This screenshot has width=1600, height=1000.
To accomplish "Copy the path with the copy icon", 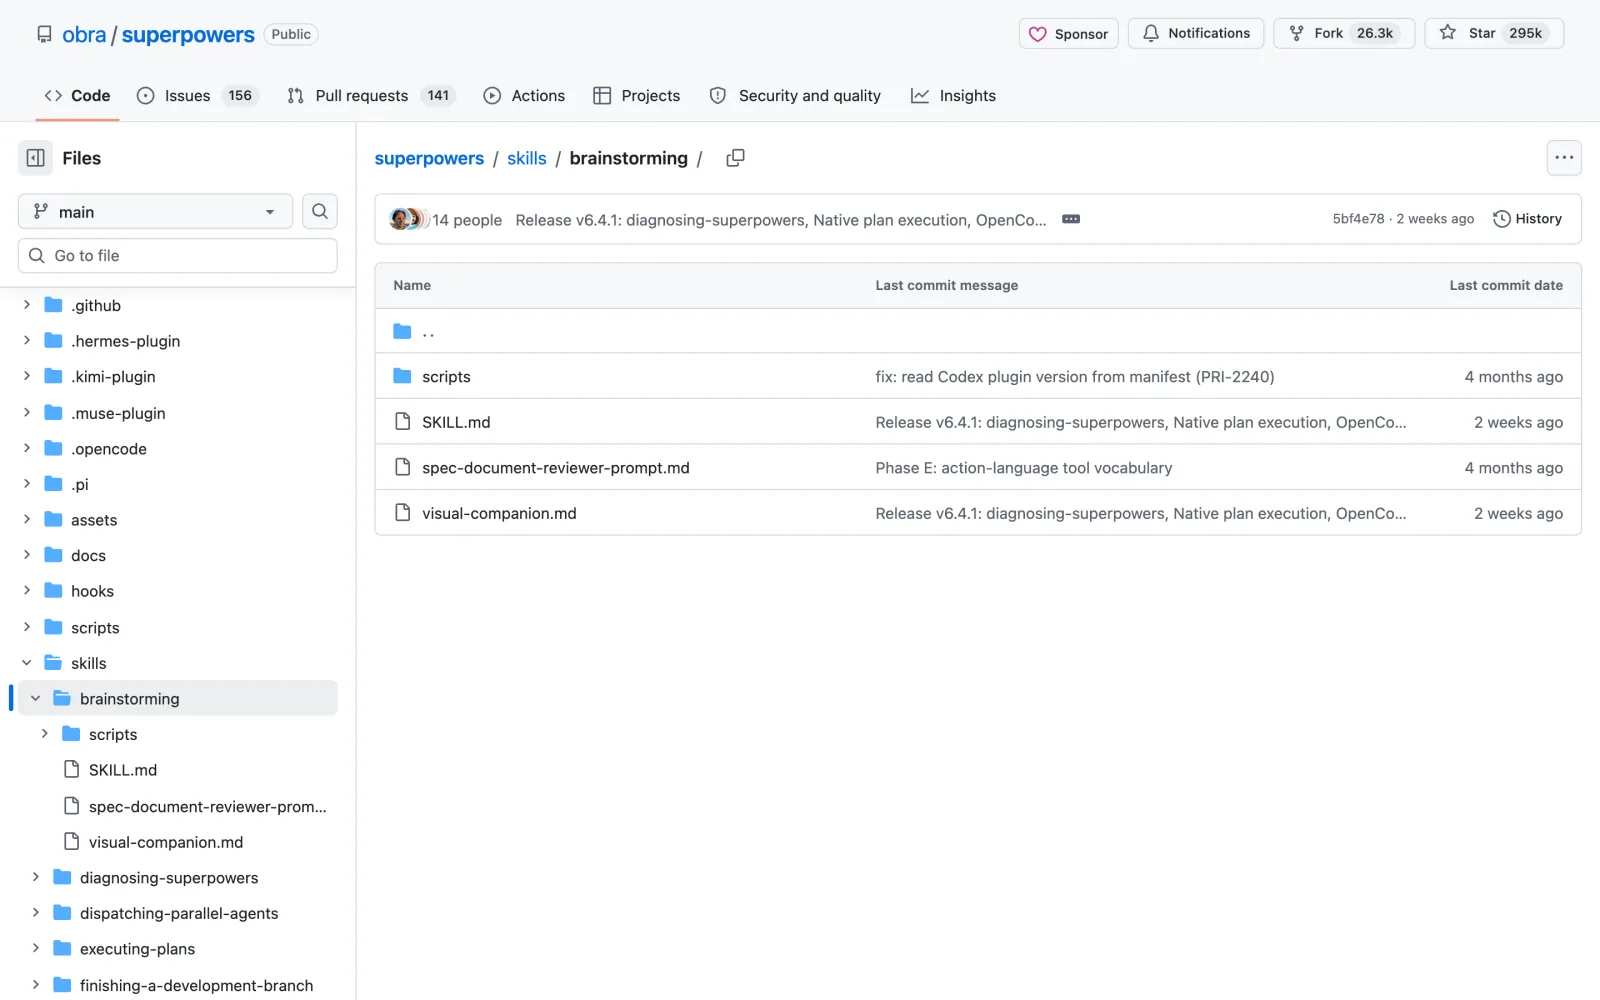I will (x=735, y=158).
